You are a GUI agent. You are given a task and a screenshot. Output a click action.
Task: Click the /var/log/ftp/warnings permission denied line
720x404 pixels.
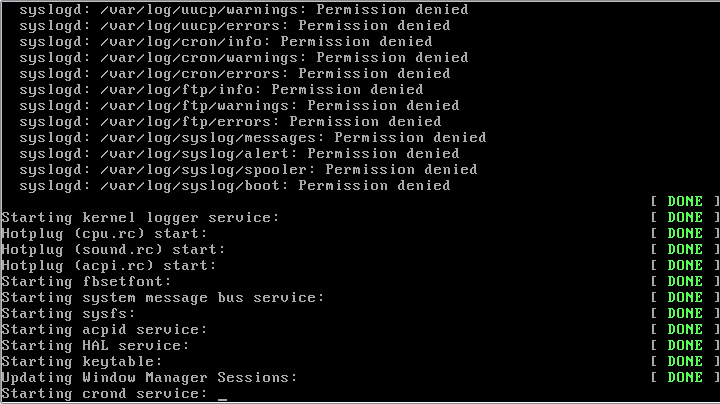[239, 105]
